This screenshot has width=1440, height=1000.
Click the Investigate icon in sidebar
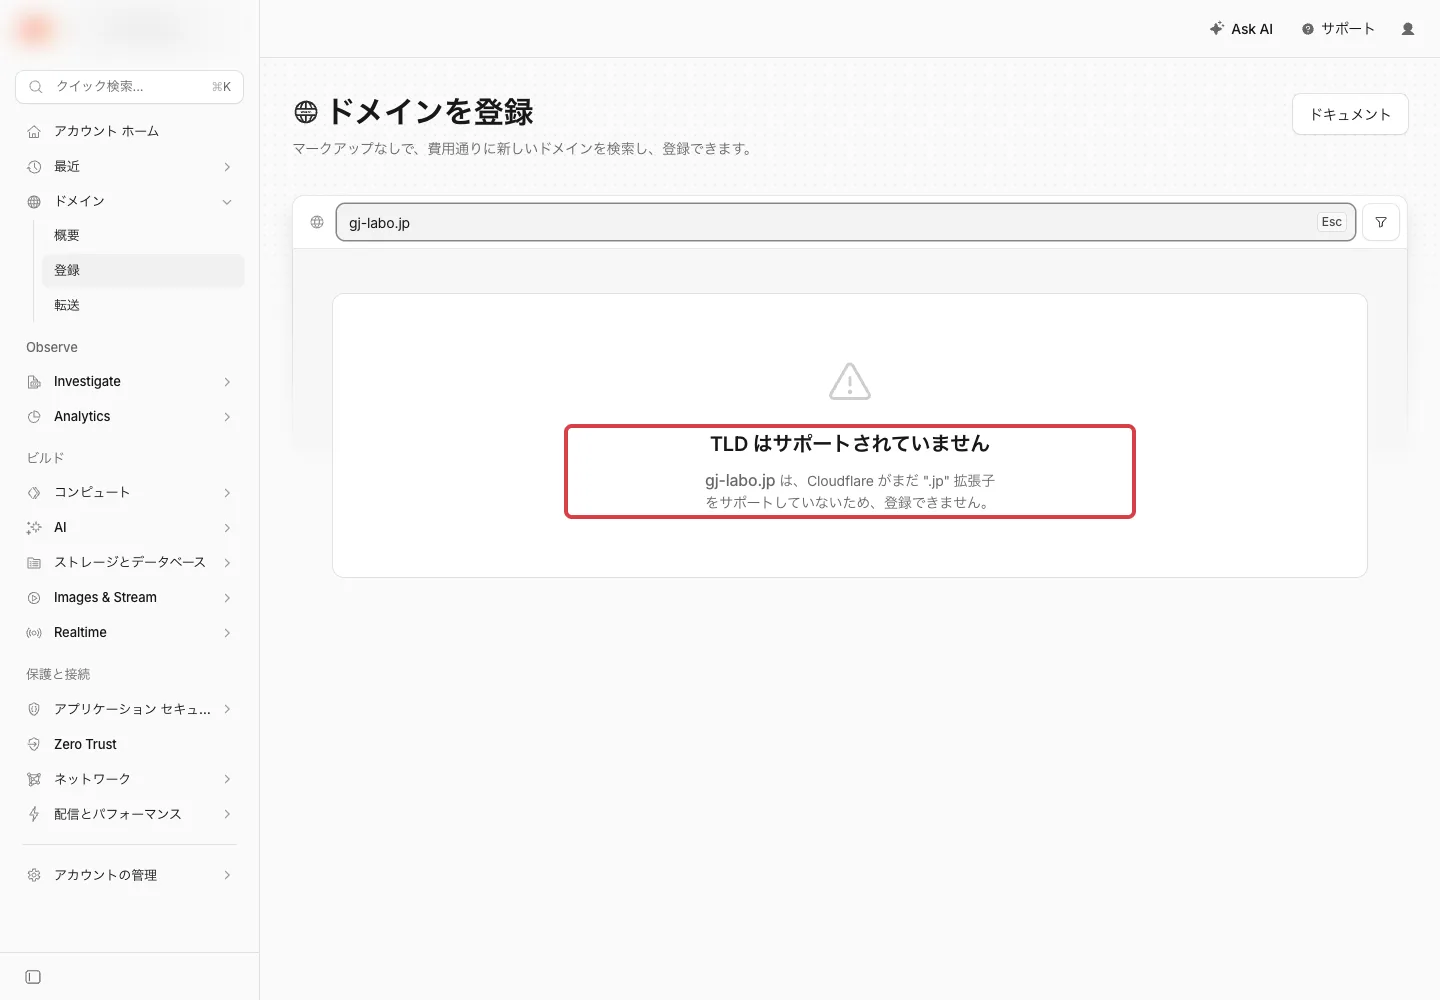coord(34,382)
